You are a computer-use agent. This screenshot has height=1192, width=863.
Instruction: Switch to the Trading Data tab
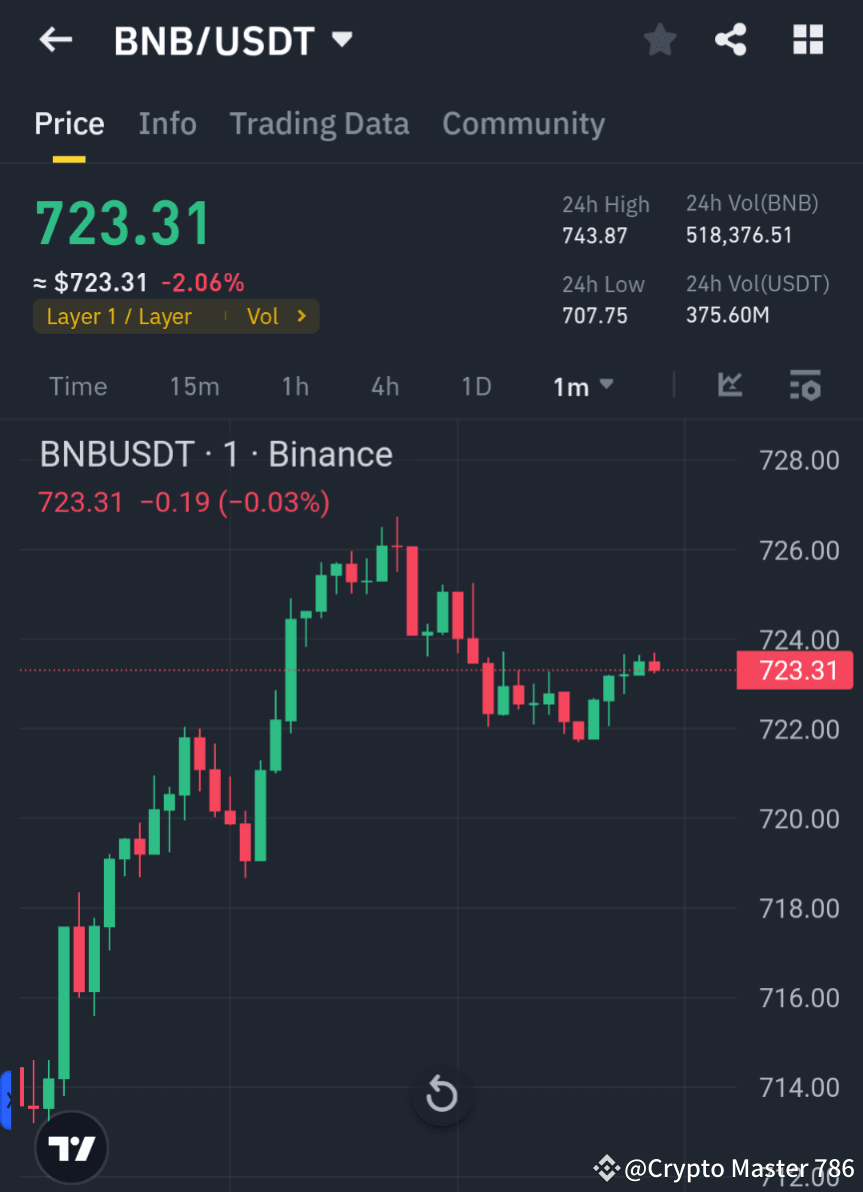point(319,123)
